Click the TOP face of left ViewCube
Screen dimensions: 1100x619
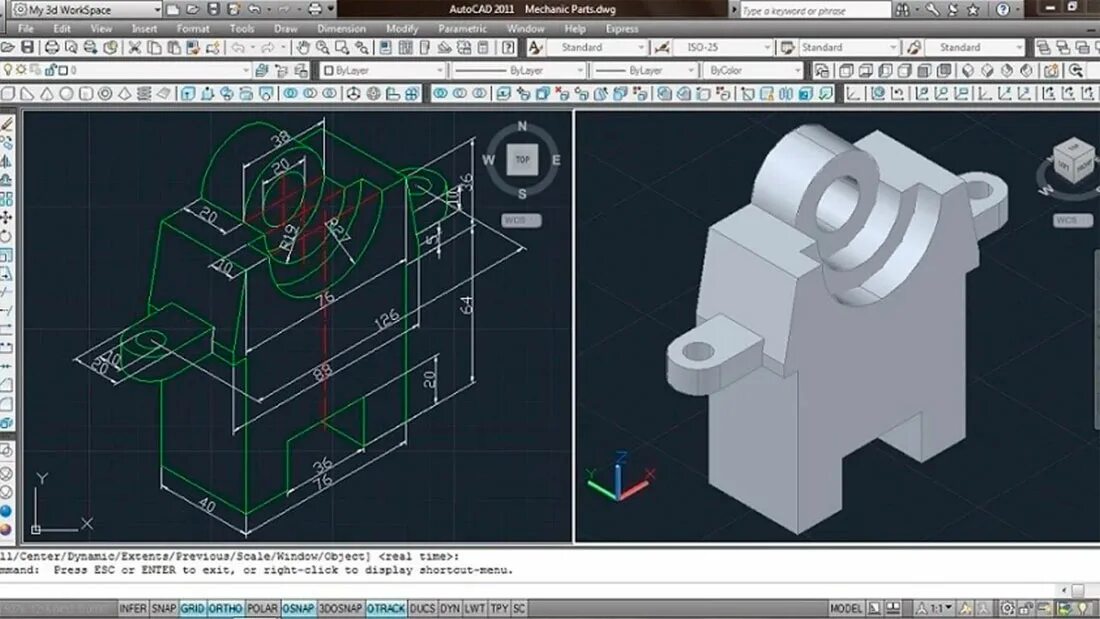pyautogui.click(x=523, y=160)
